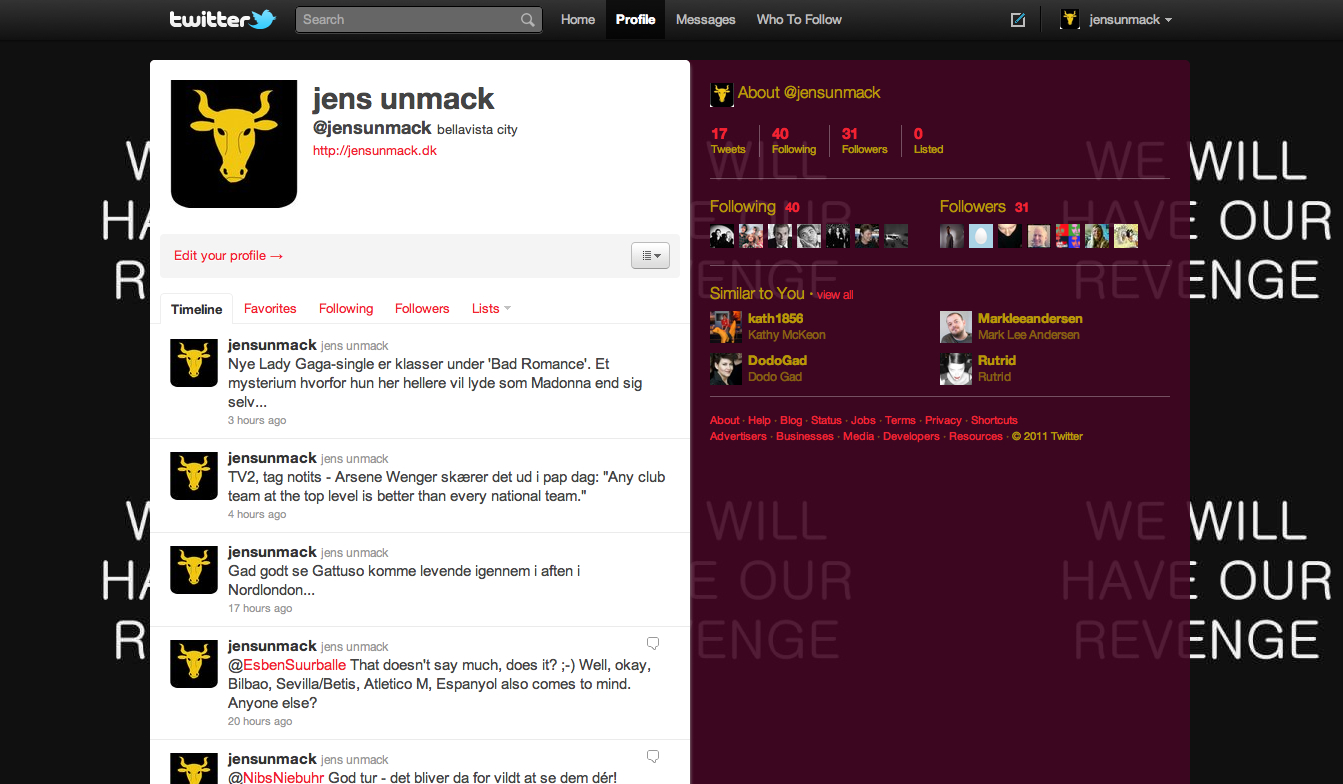Click Rutrid profile avatar
The width and height of the screenshot is (1343, 784).
coord(956,369)
